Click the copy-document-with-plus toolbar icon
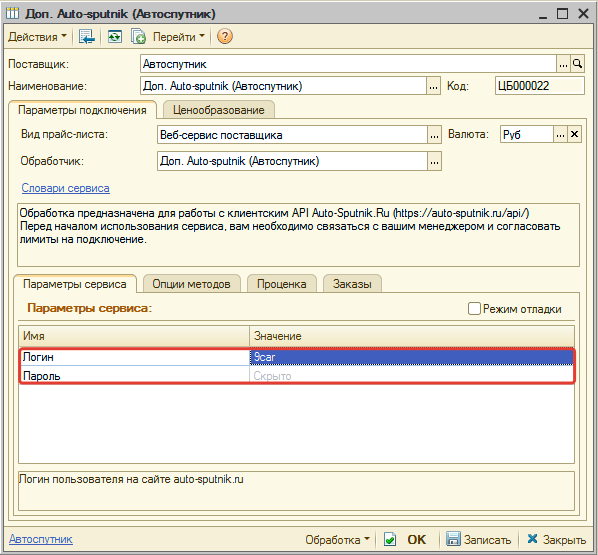The width and height of the screenshot is (598, 555). tap(138, 37)
